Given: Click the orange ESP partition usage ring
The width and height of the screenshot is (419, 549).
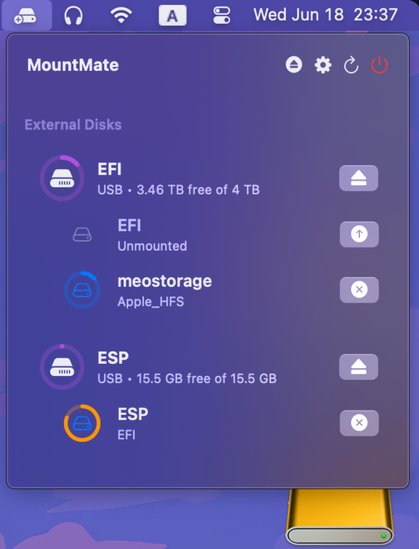Looking at the screenshot, I should tap(82, 423).
